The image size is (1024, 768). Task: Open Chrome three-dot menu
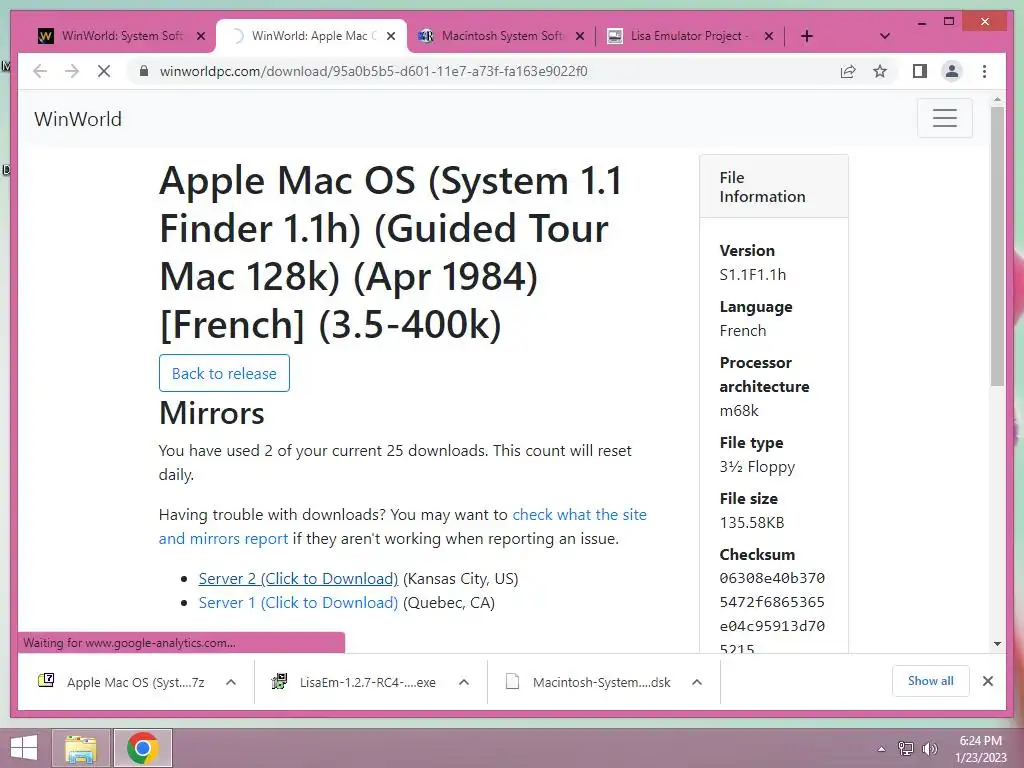pyautogui.click(x=984, y=71)
